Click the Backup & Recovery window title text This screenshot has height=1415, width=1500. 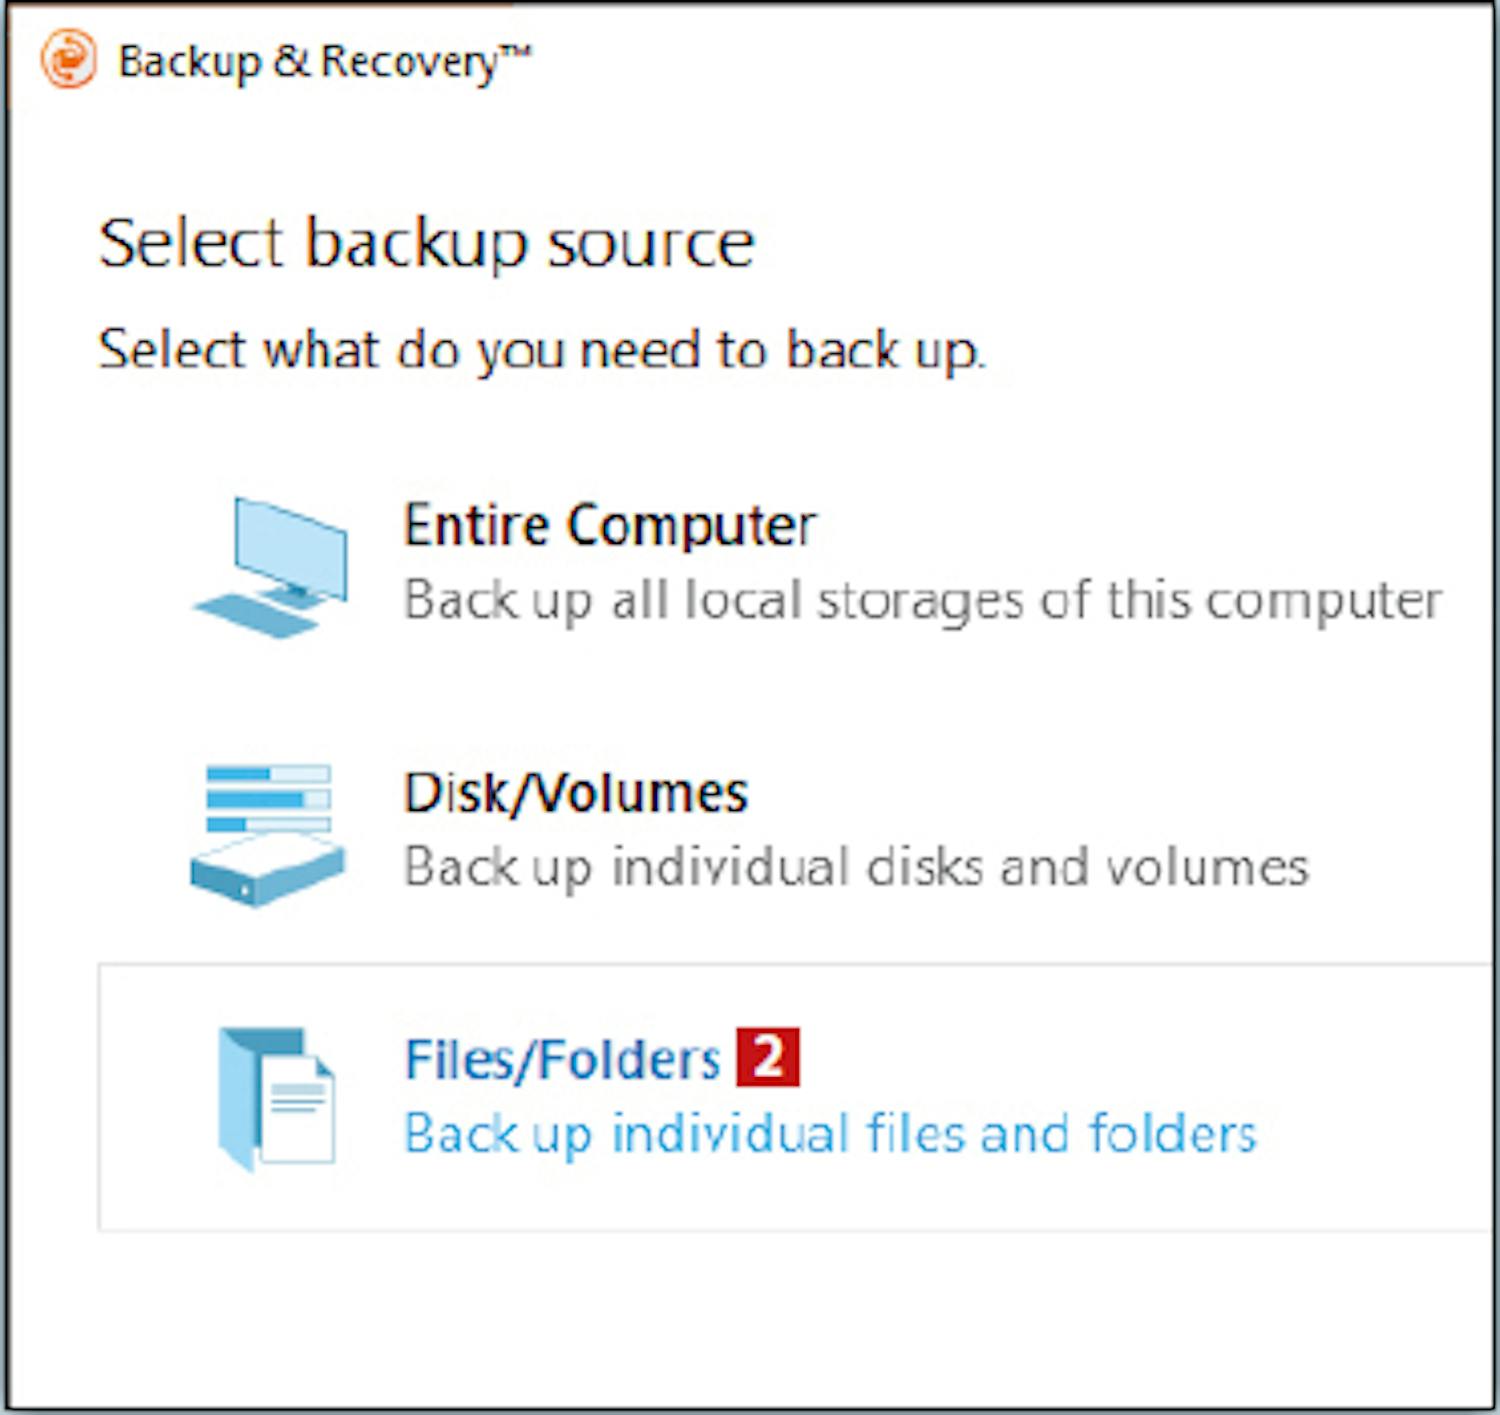[306, 62]
